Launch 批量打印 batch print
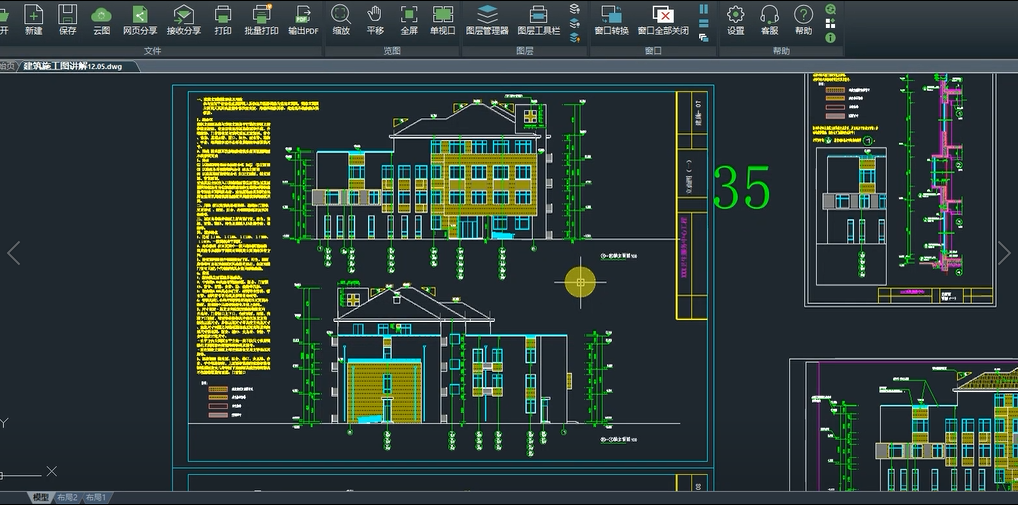 (x=262, y=18)
